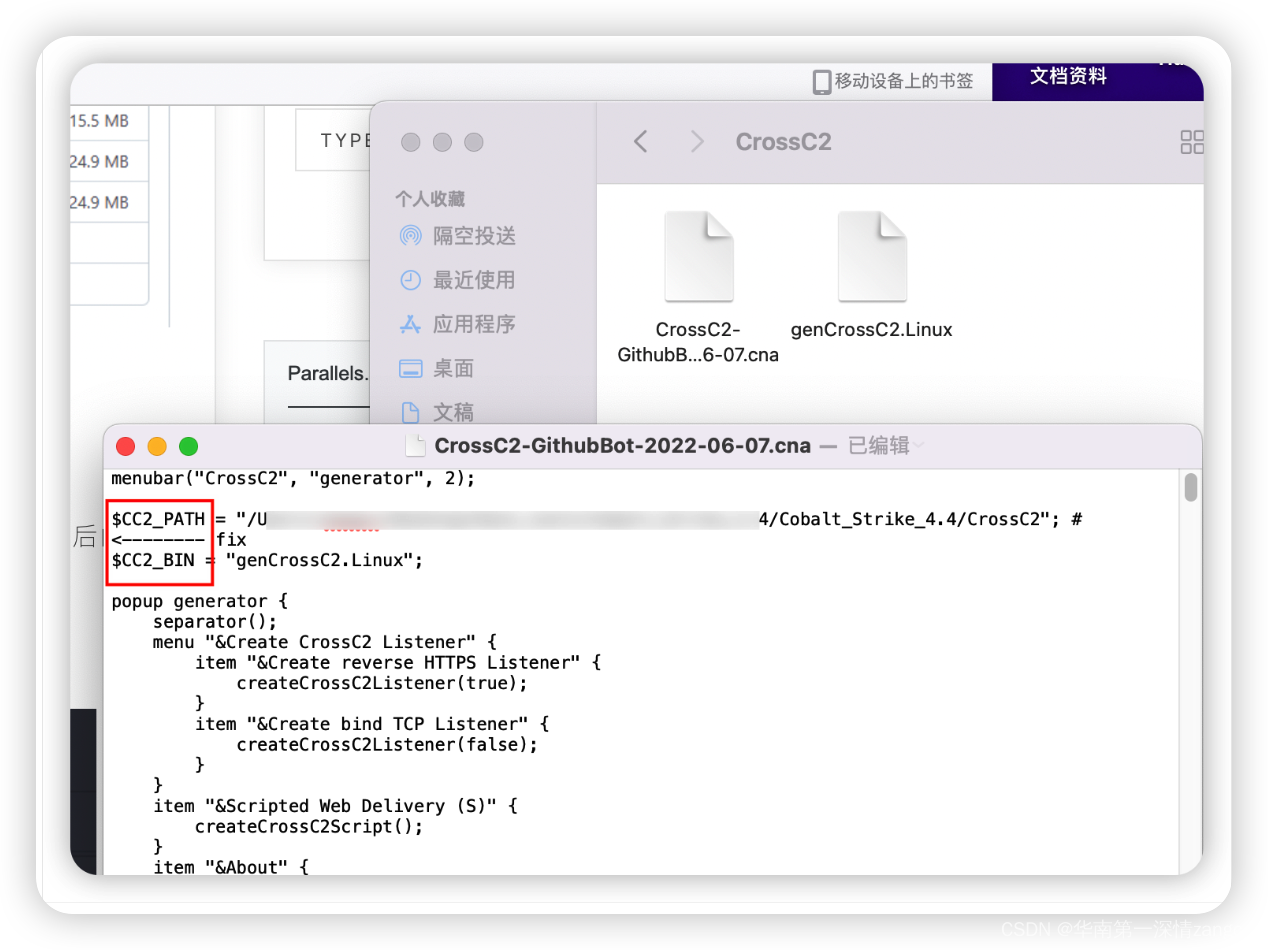
Task: Open AirDrop (隔空投送) in Finder sidebar
Action: click(458, 236)
